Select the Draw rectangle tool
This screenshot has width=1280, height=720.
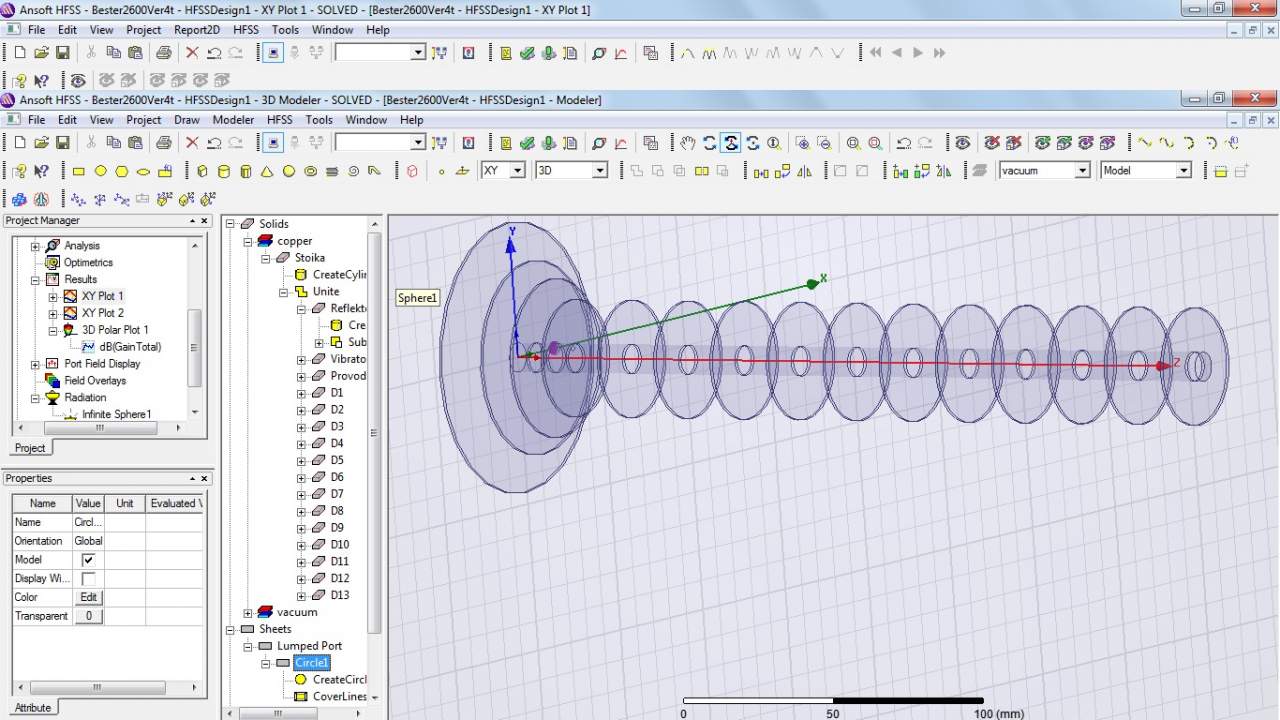[x=79, y=171]
